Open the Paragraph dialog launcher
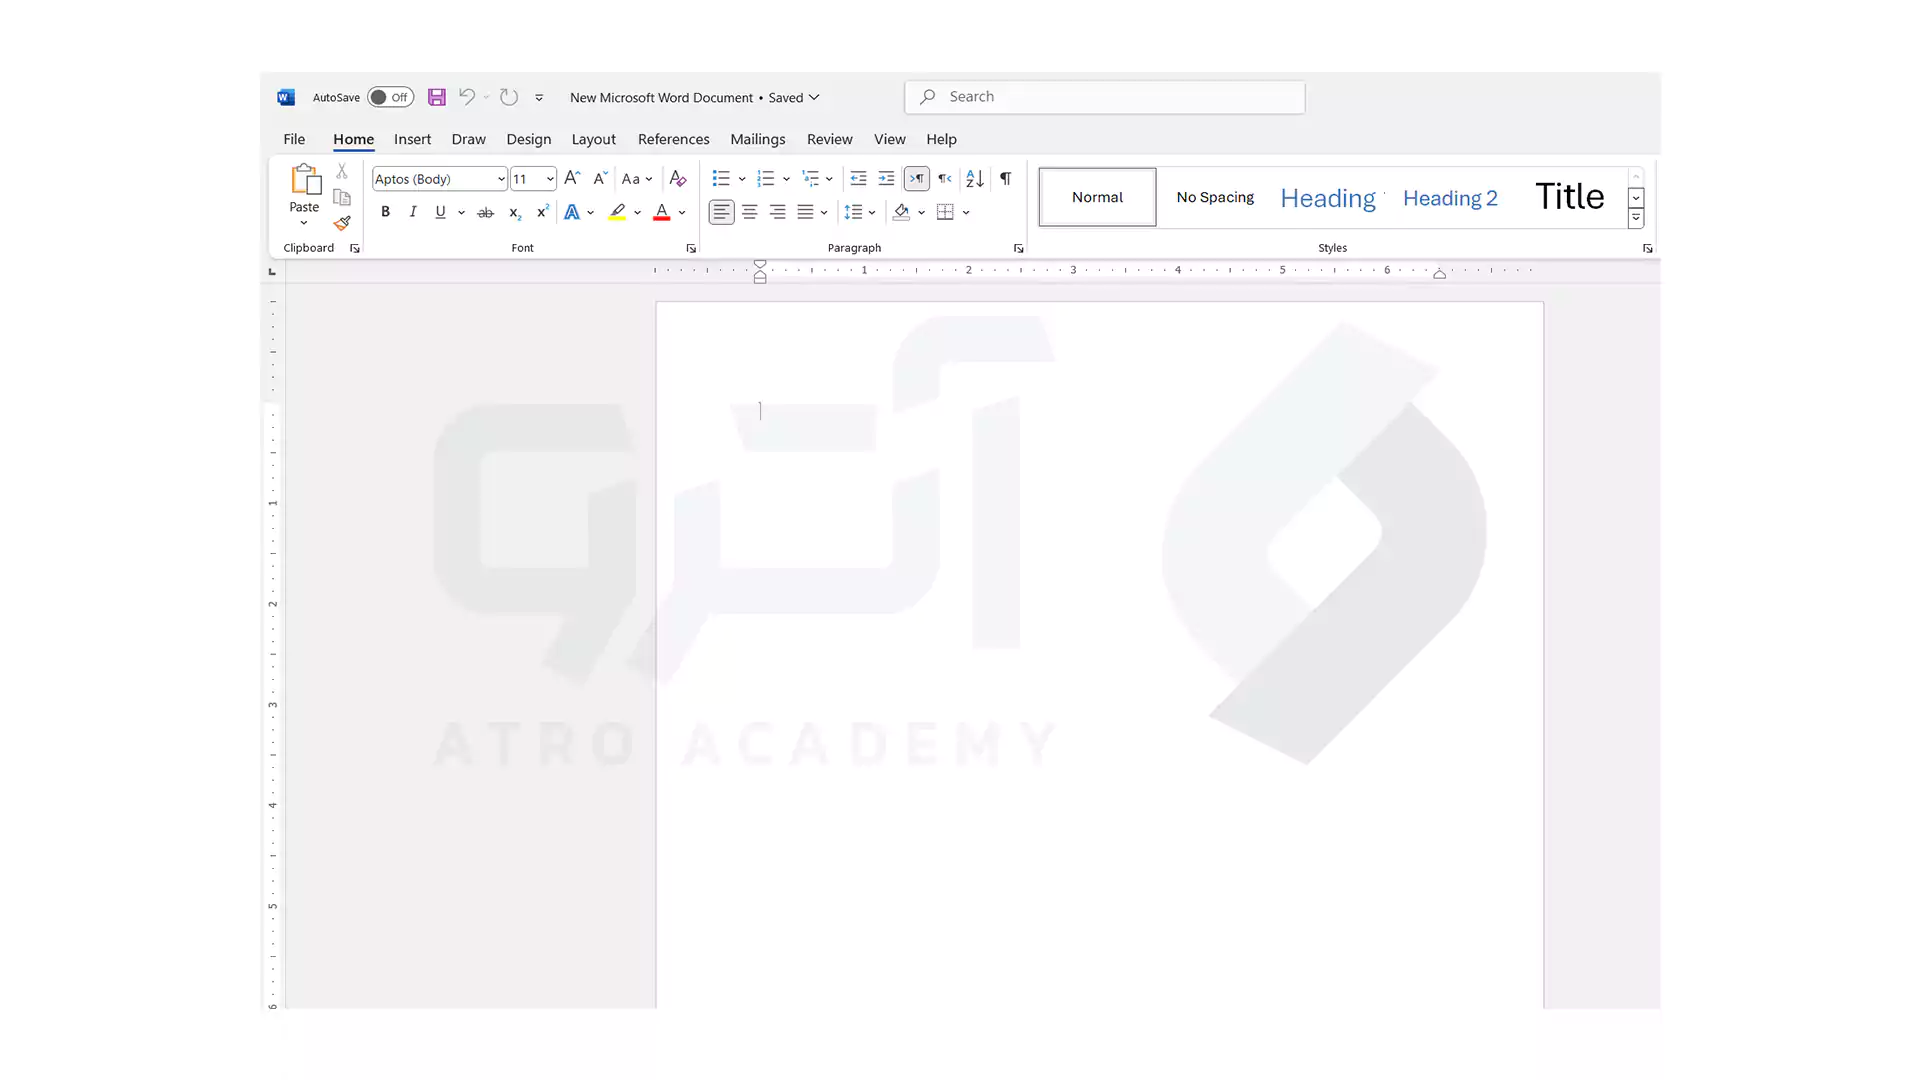Image resolution: width=1920 pixels, height=1080 pixels. [x=1018, y=248]
